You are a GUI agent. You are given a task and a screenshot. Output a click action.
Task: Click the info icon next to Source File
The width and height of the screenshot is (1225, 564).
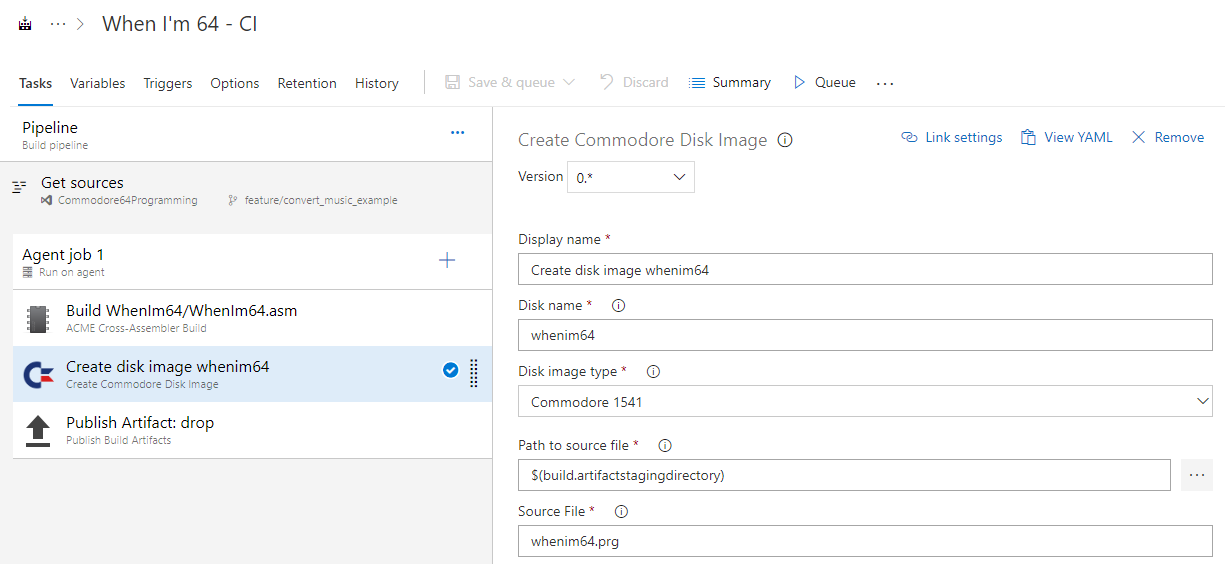tap(621, 512)
